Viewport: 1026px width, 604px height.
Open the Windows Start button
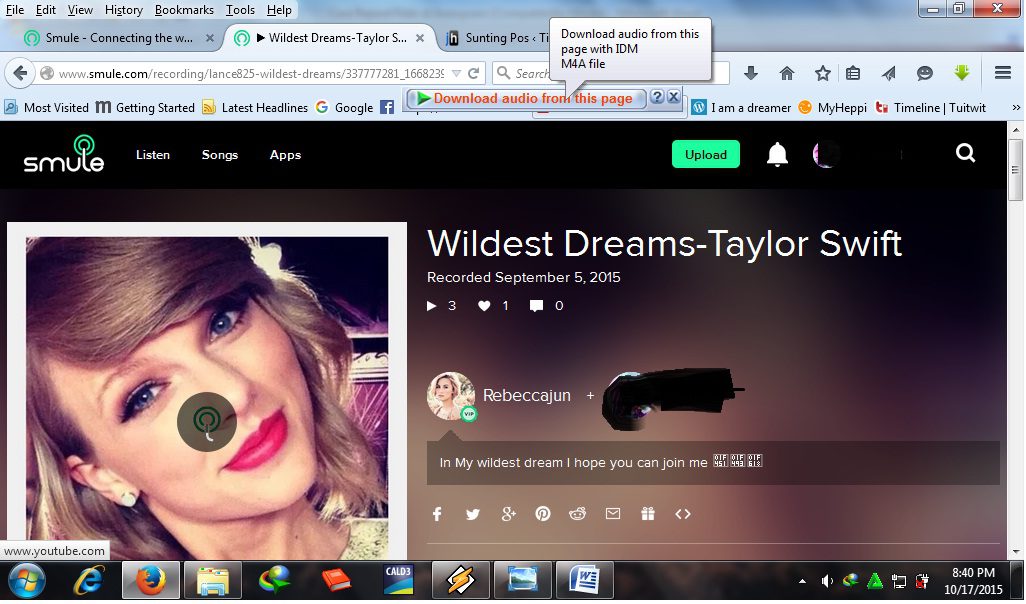pyautogui.click(x=26, y=580)
